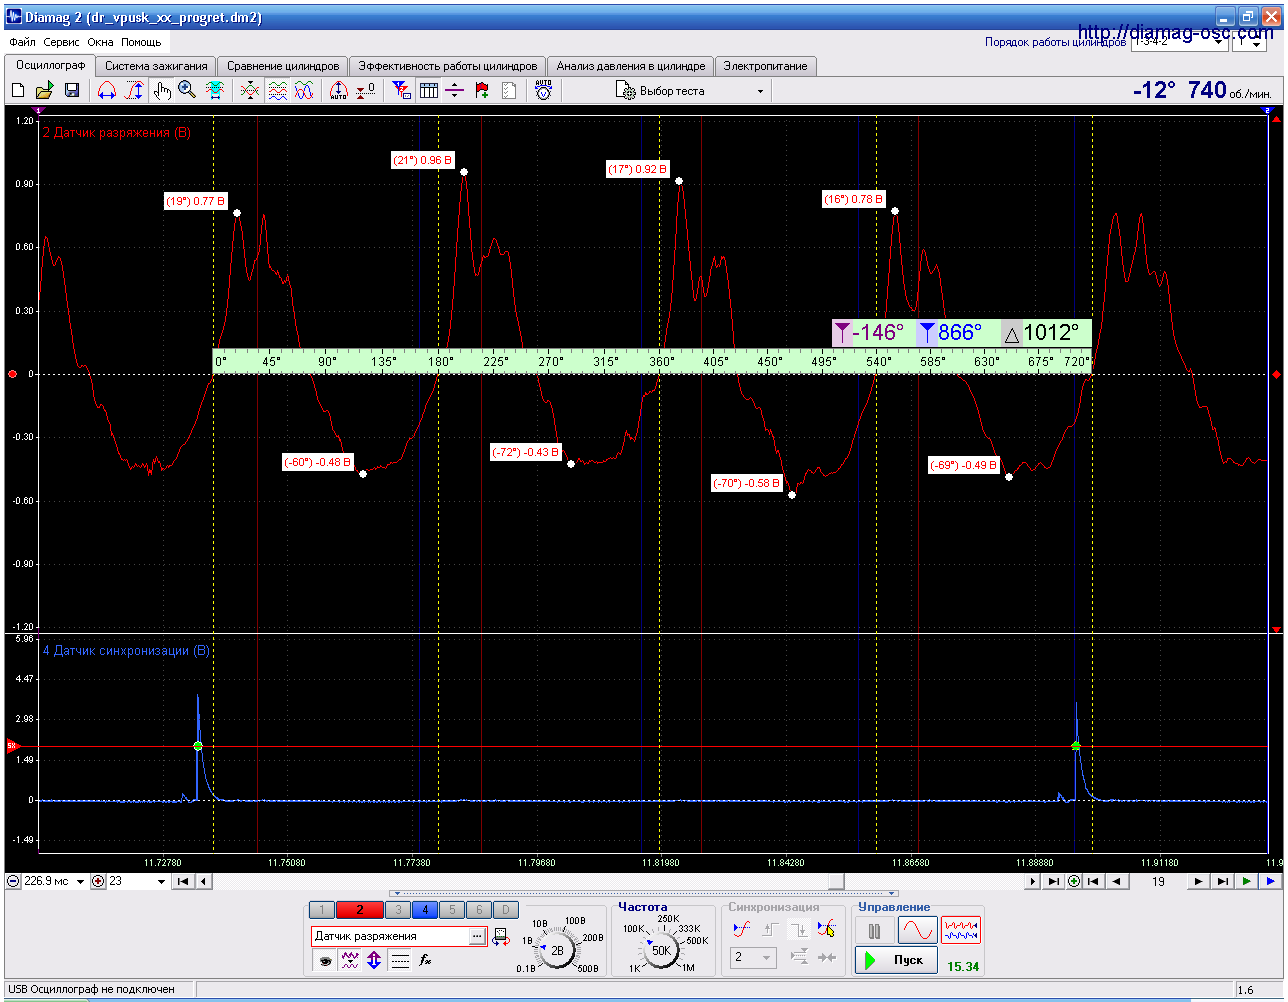Viewport: 1288px width, 1002px height.
Task: Select the single sine wave display mode
Action: tap(917, 931)
